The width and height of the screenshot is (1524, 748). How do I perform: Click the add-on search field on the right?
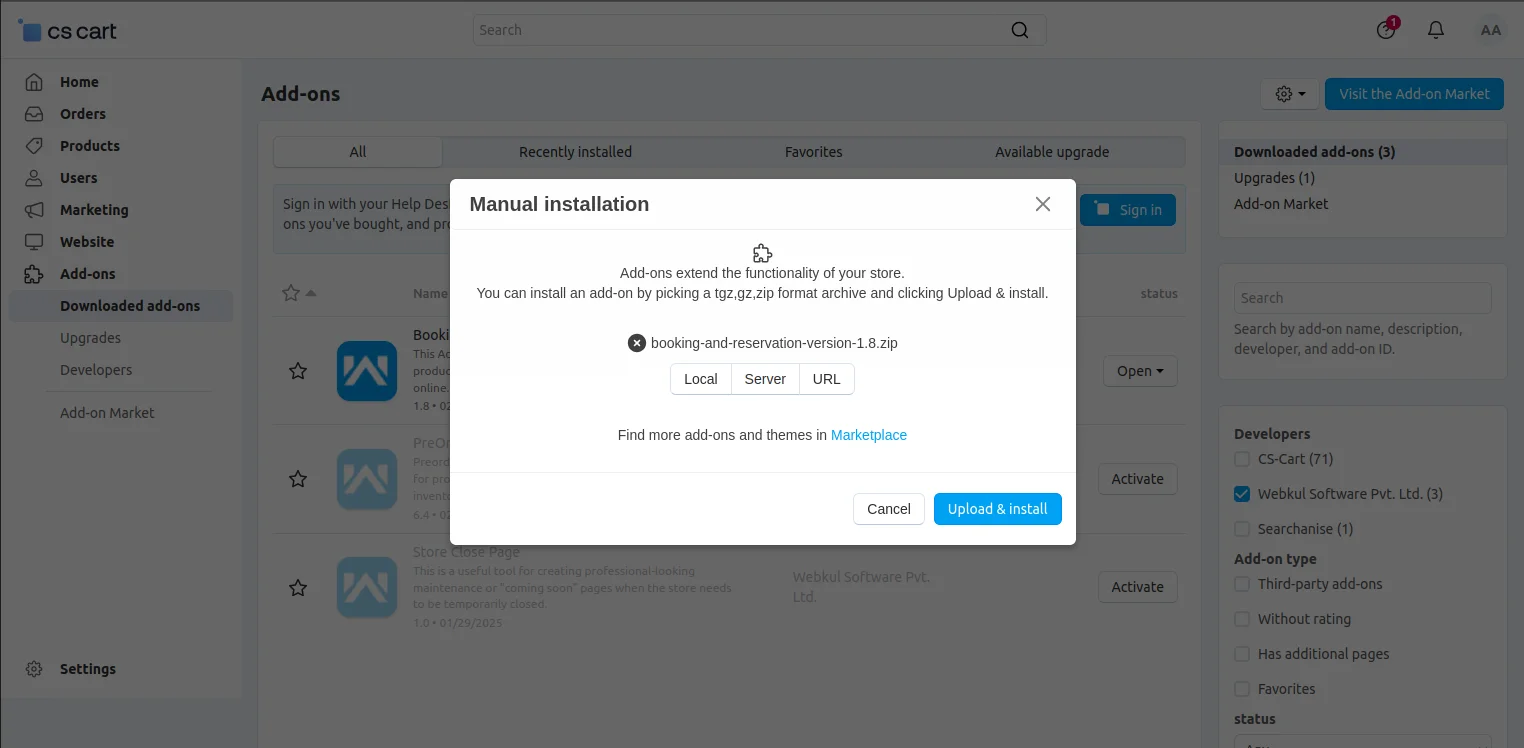(x=1362, y=297)
